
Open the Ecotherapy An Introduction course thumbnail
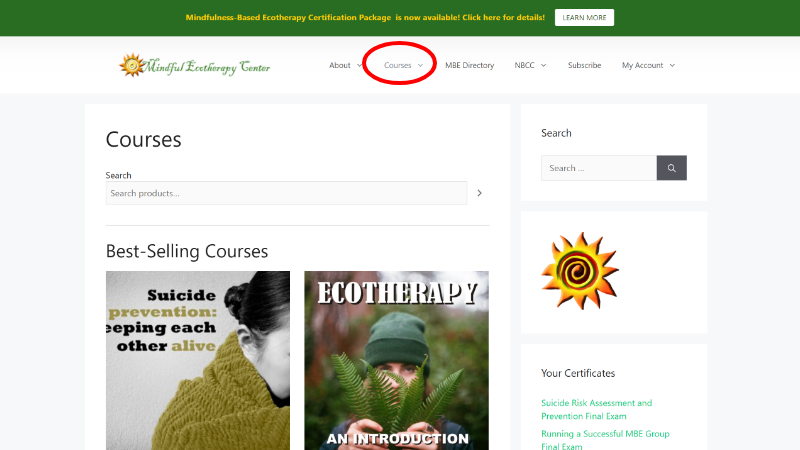(396, 360)
